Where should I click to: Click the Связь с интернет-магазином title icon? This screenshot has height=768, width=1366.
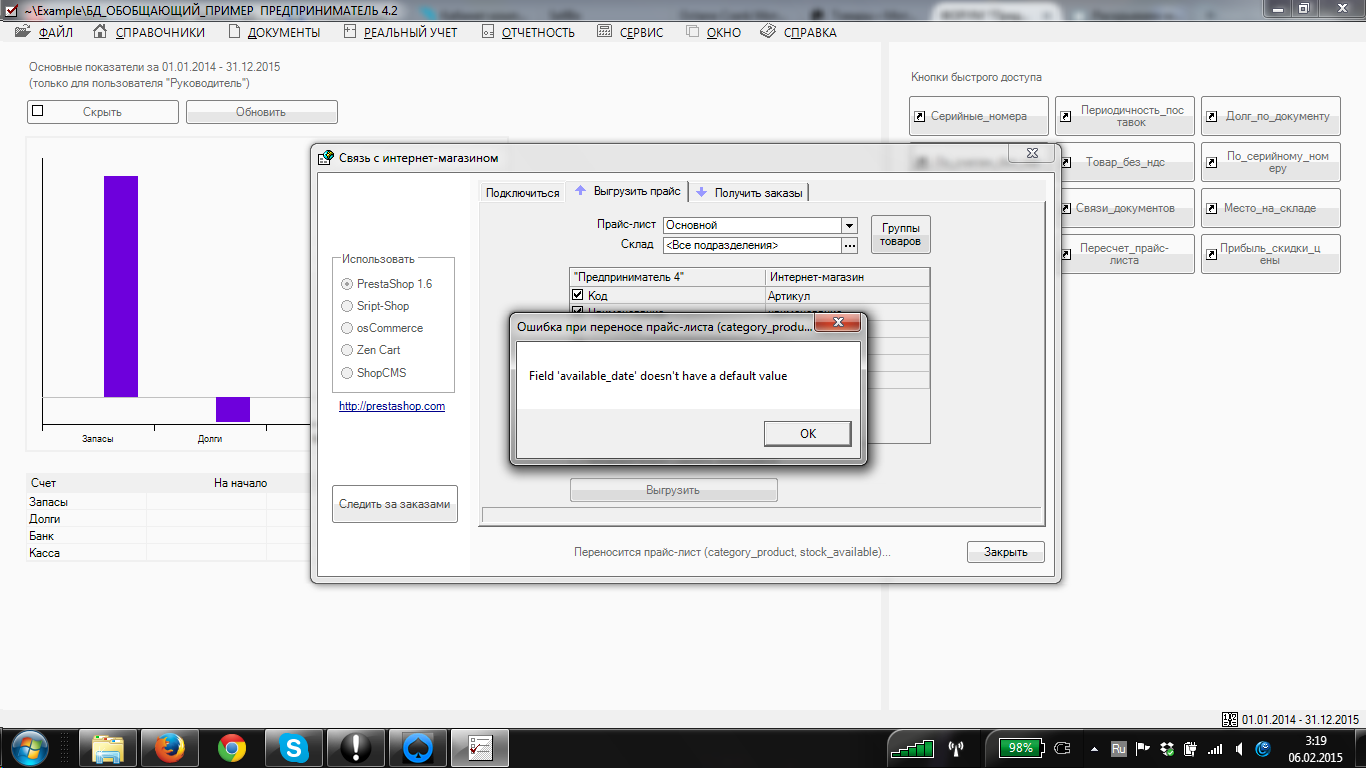tap(324, 157)
